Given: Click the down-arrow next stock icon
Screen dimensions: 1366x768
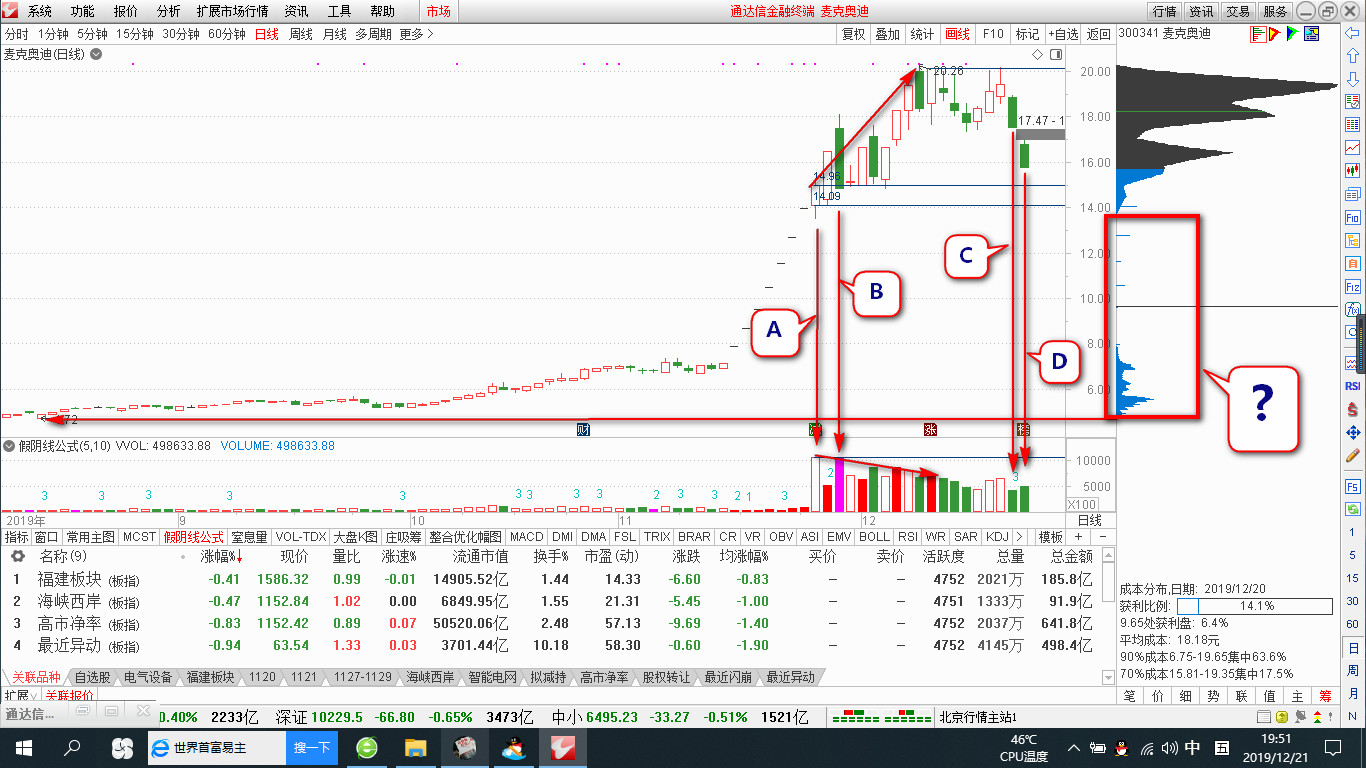Looking at the screenshot, I should point(1353,79).
